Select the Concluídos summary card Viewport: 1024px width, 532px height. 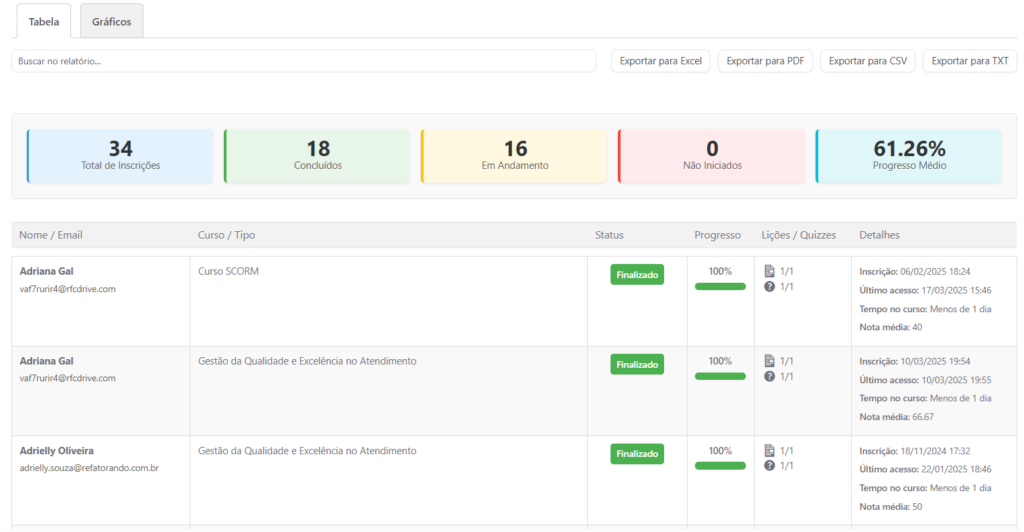coord(317,156)
